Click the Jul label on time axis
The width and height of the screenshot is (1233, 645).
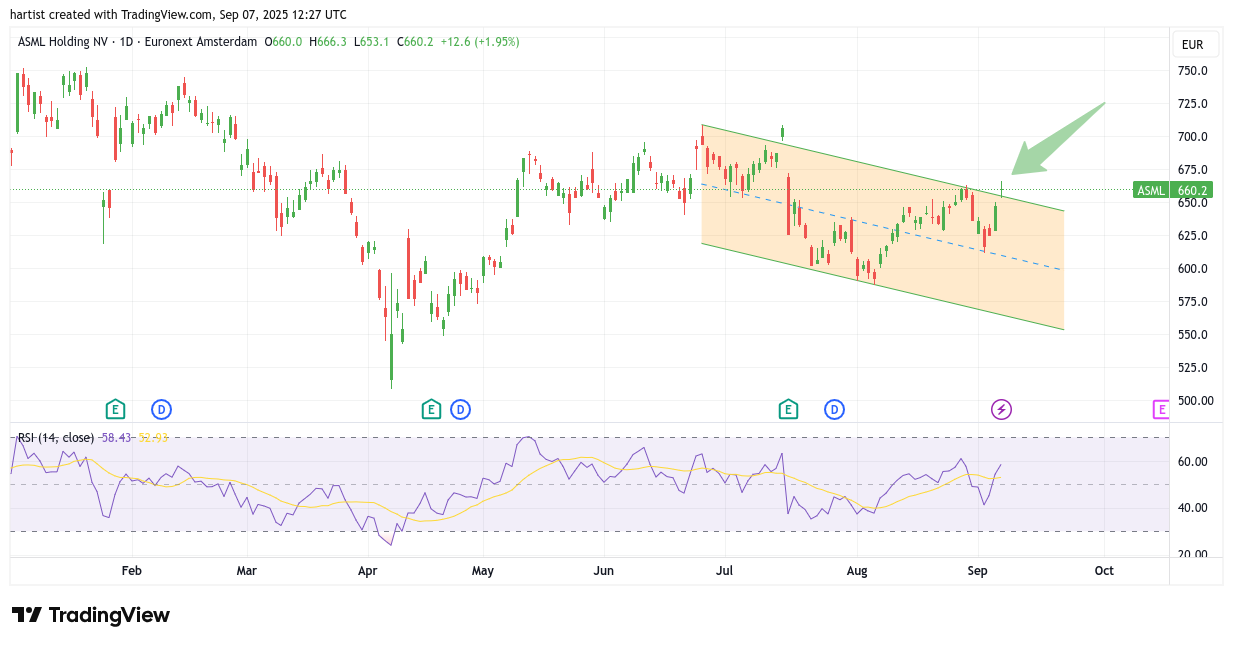click(724, 571)
